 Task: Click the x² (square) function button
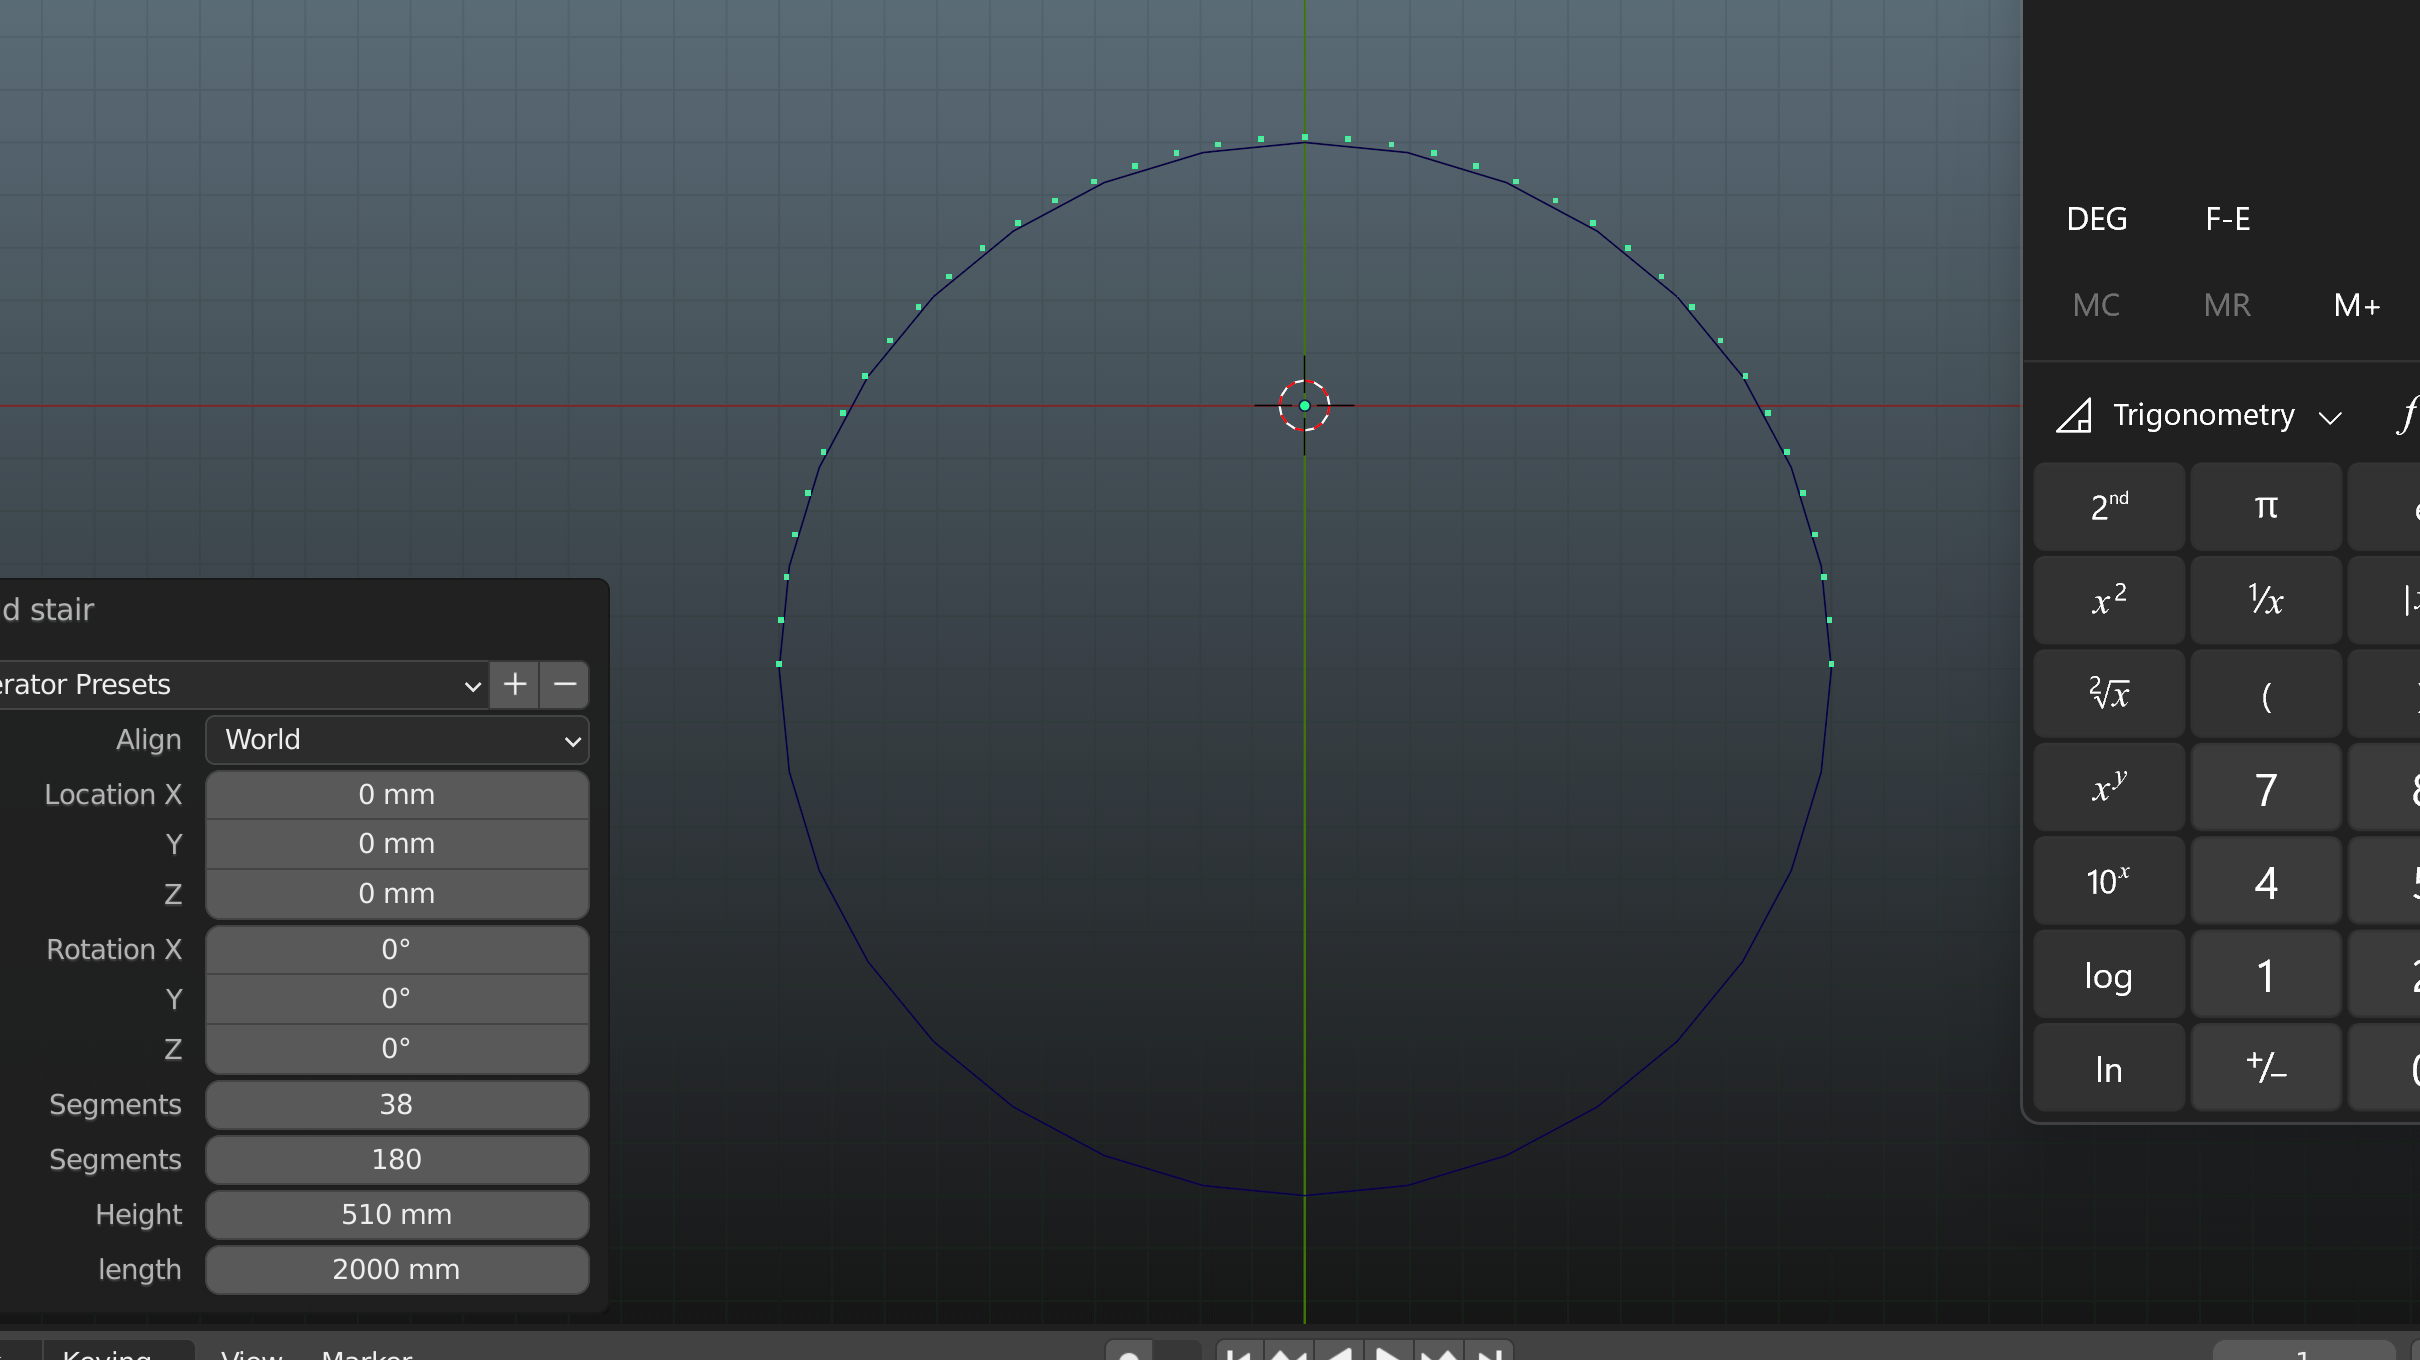coord(2109,600)
